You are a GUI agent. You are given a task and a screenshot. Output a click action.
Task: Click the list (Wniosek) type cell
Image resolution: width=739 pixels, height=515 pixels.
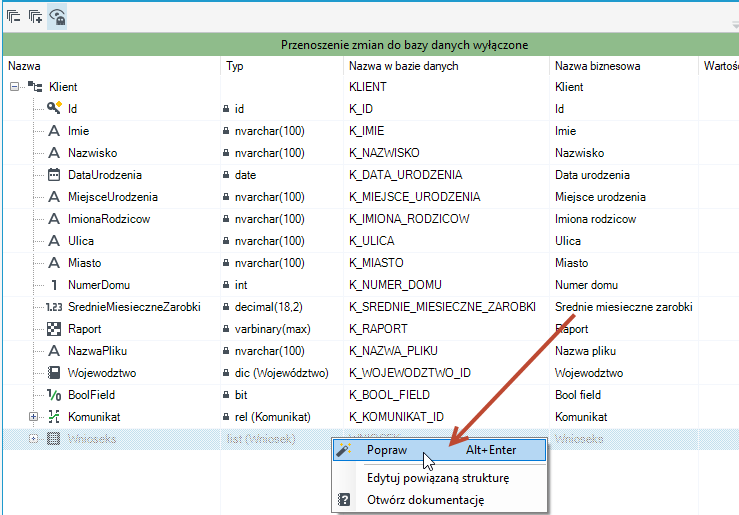pyautogui.click(x=261, y=439)
